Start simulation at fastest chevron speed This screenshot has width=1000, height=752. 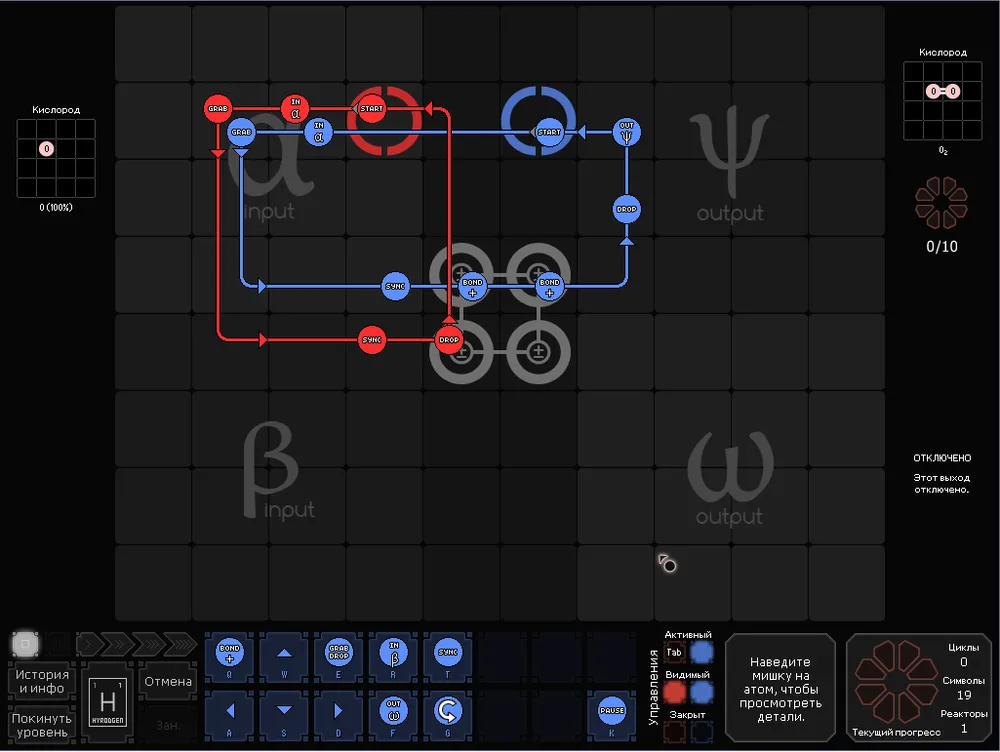click(x=180, y=644)
